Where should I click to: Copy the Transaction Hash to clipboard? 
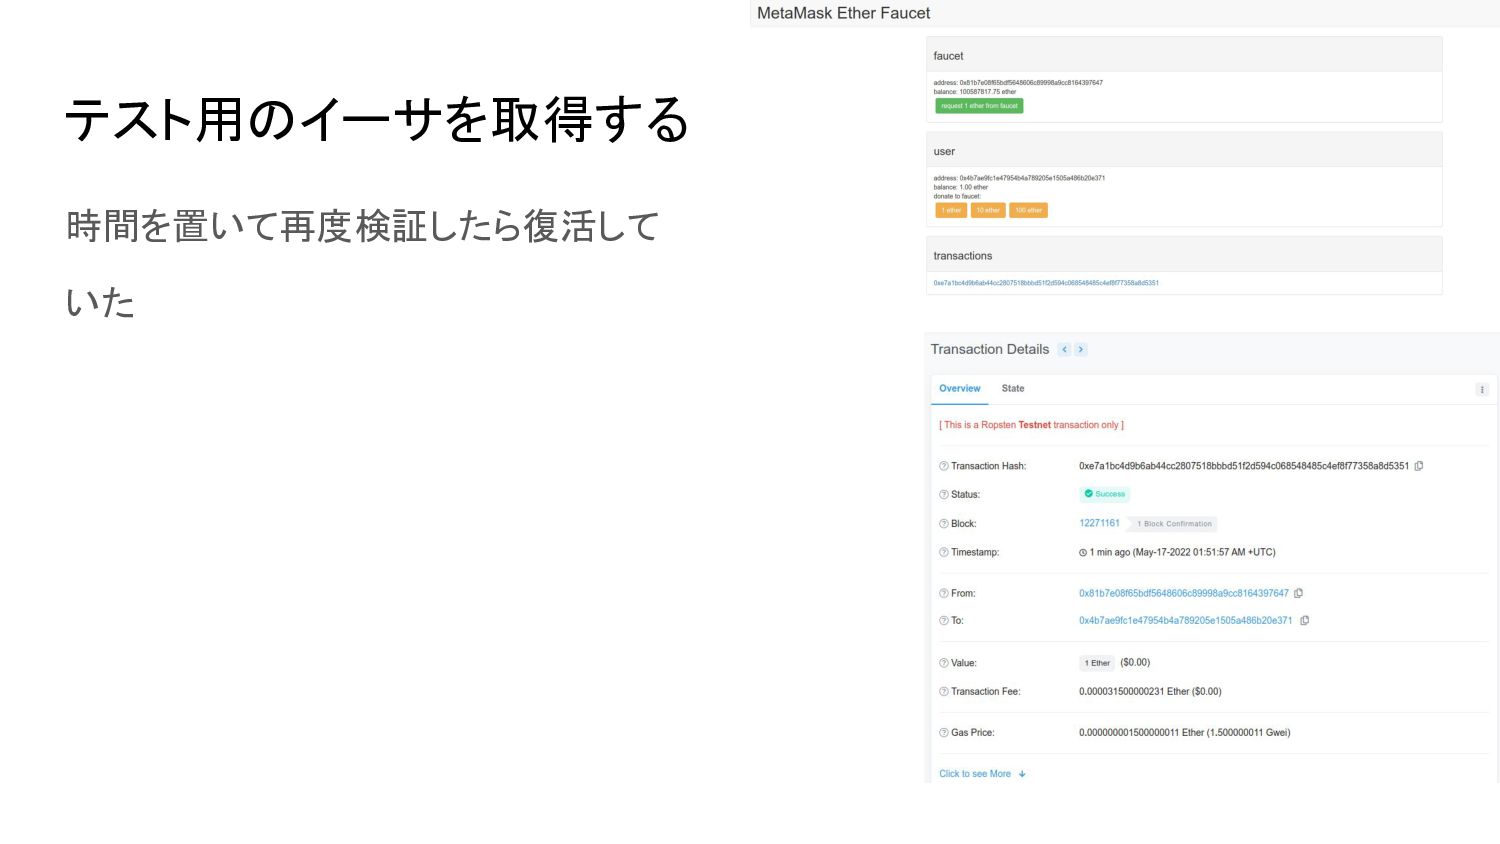(x=1418, y=466)
